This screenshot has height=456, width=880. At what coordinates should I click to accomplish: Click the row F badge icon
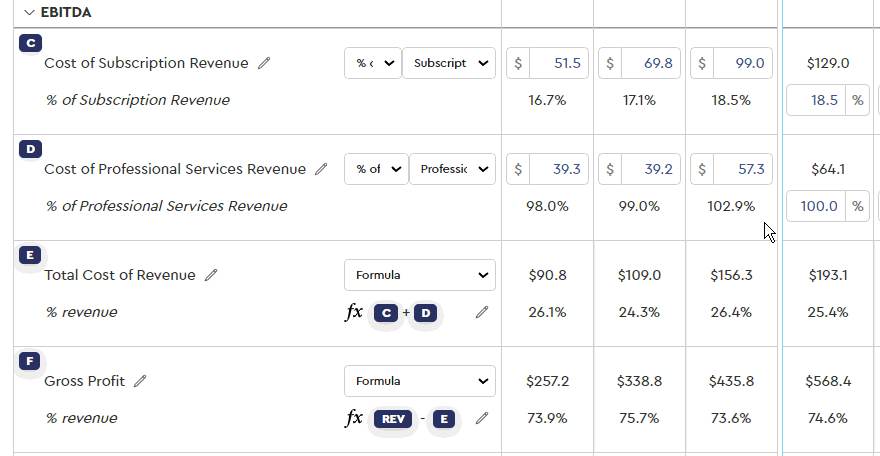click(31, 360)
